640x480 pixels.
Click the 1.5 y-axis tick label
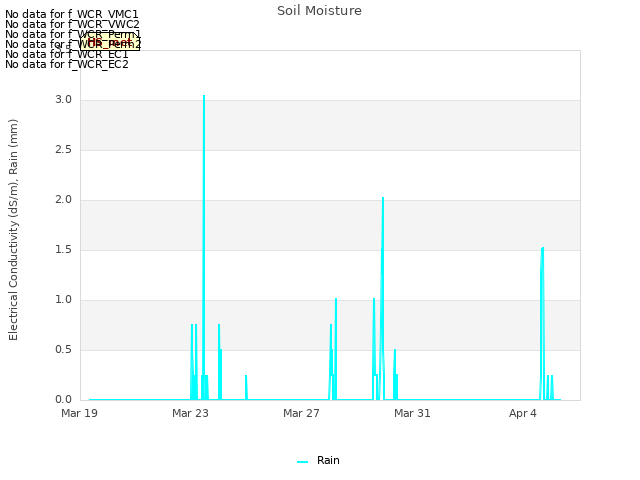coord(63,250)
